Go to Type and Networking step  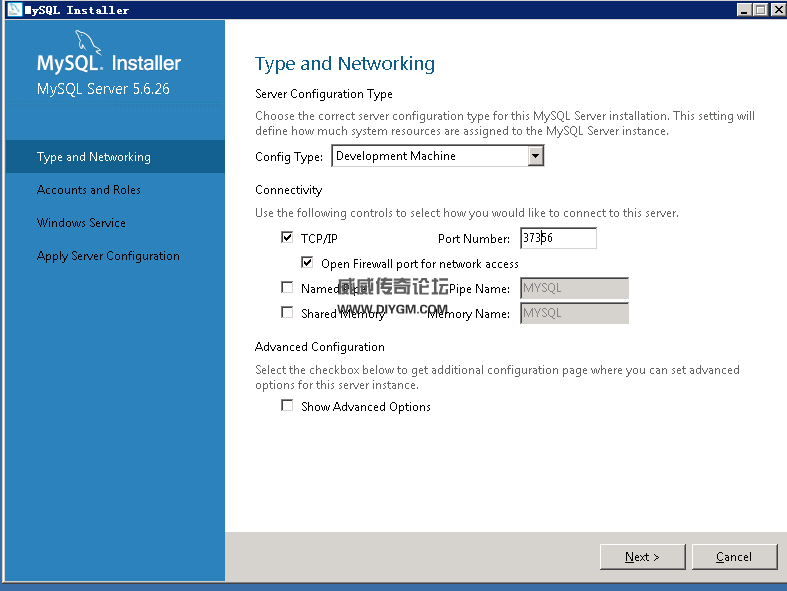[115, 157]
